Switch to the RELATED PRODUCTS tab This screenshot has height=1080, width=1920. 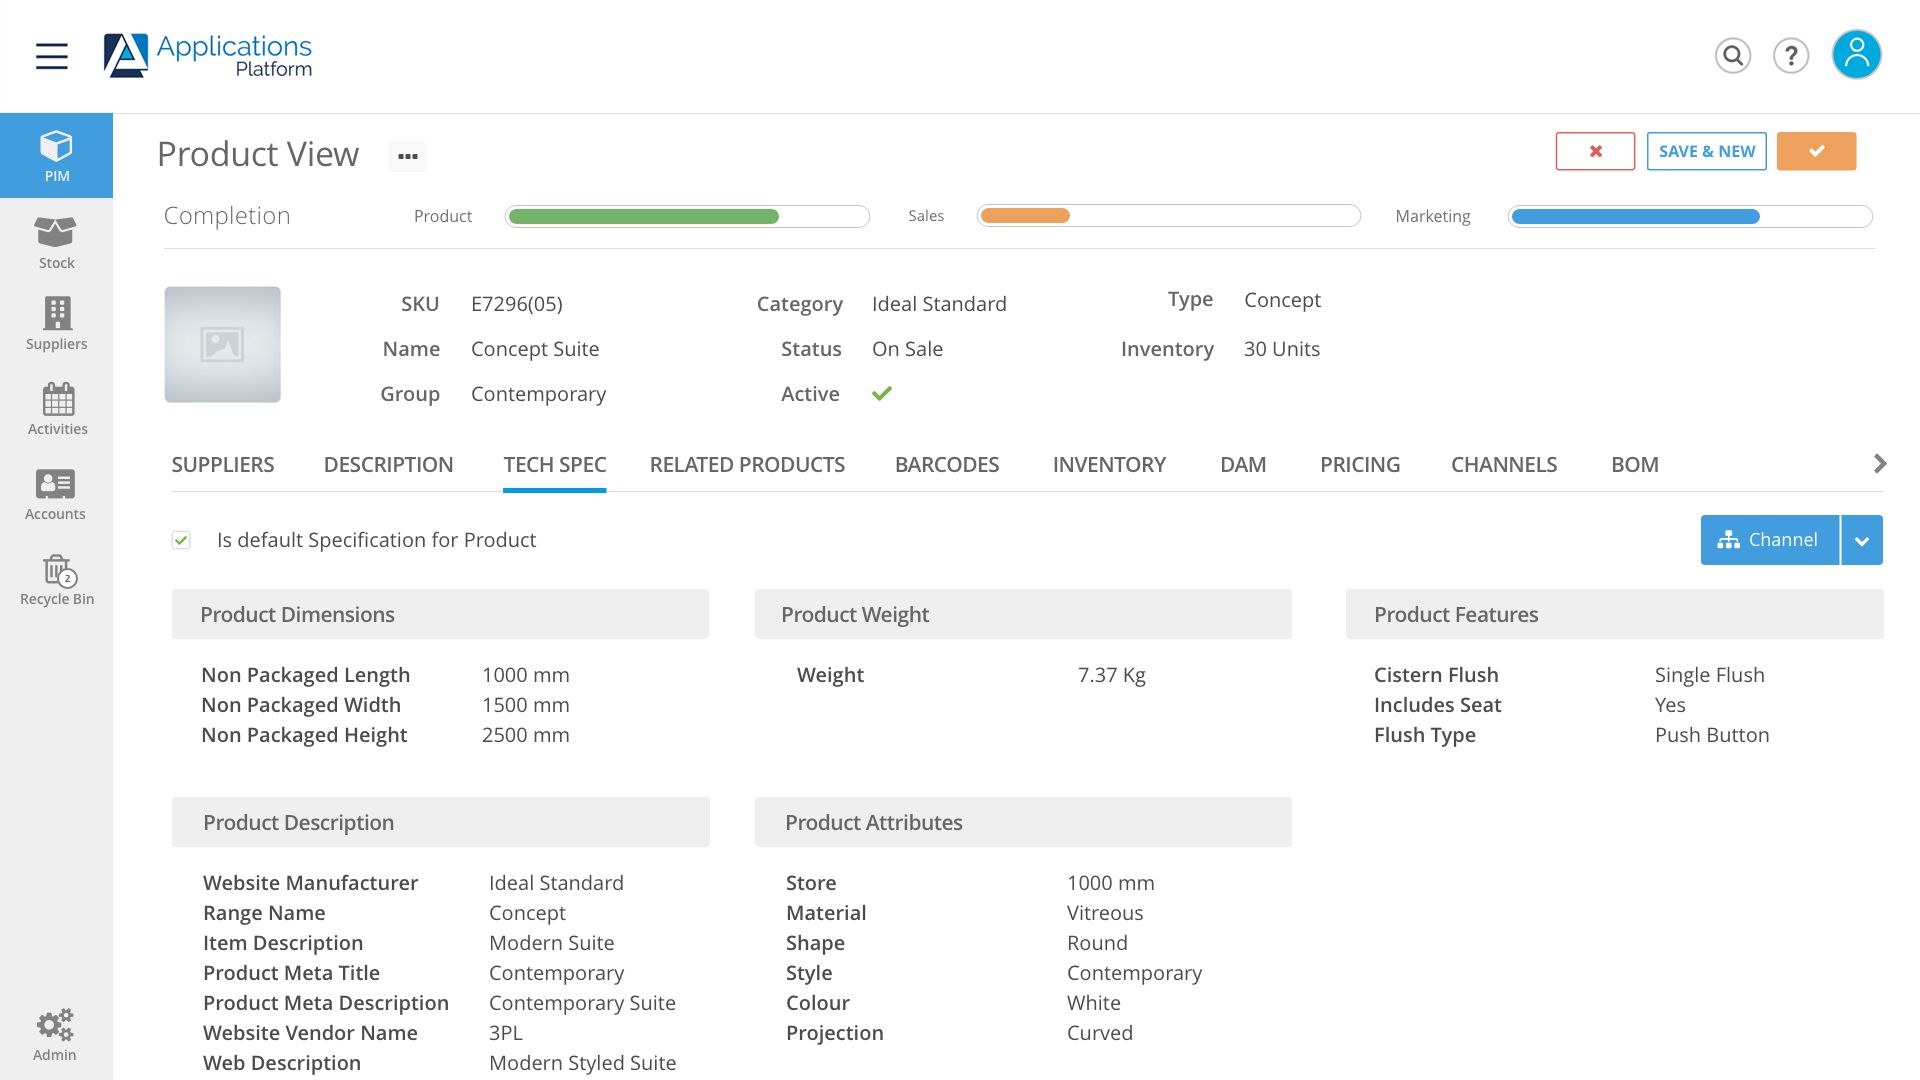(747, 465)
